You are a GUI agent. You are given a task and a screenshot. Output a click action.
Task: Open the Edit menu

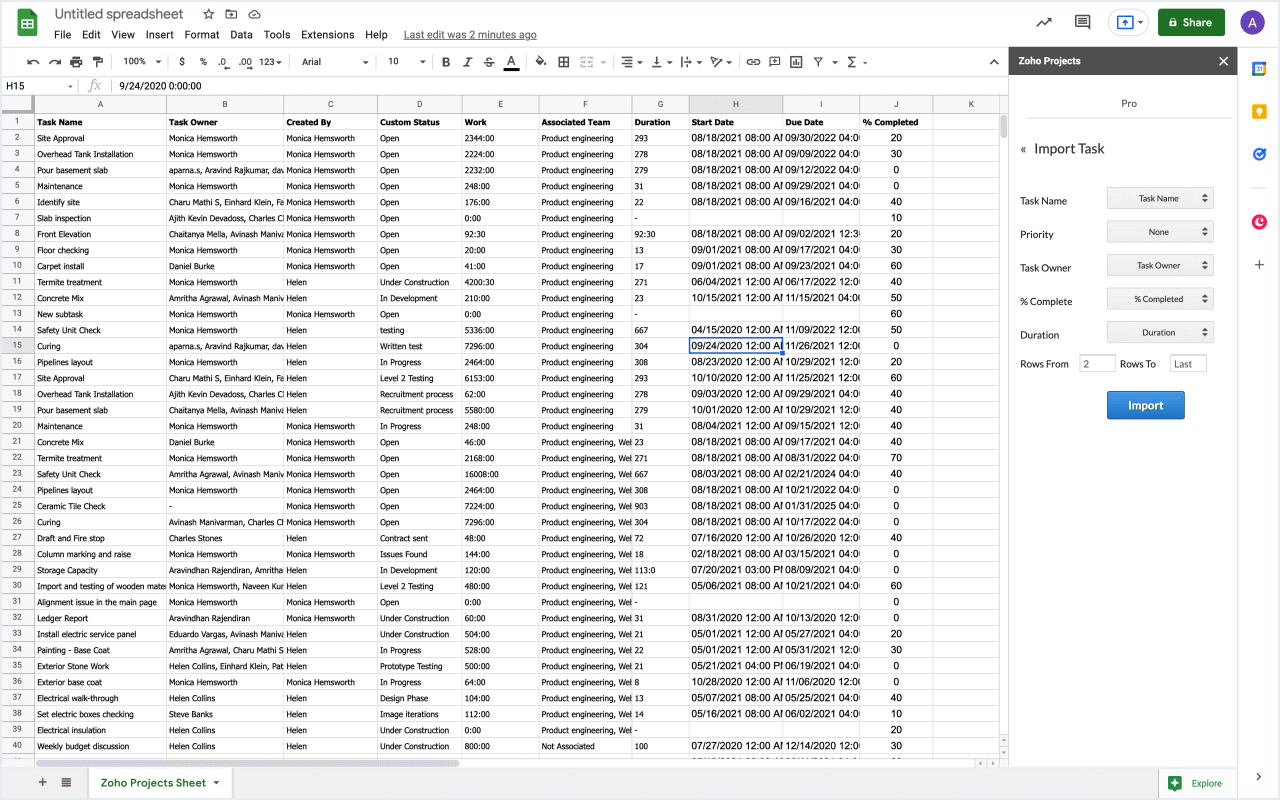pos(91,34)
